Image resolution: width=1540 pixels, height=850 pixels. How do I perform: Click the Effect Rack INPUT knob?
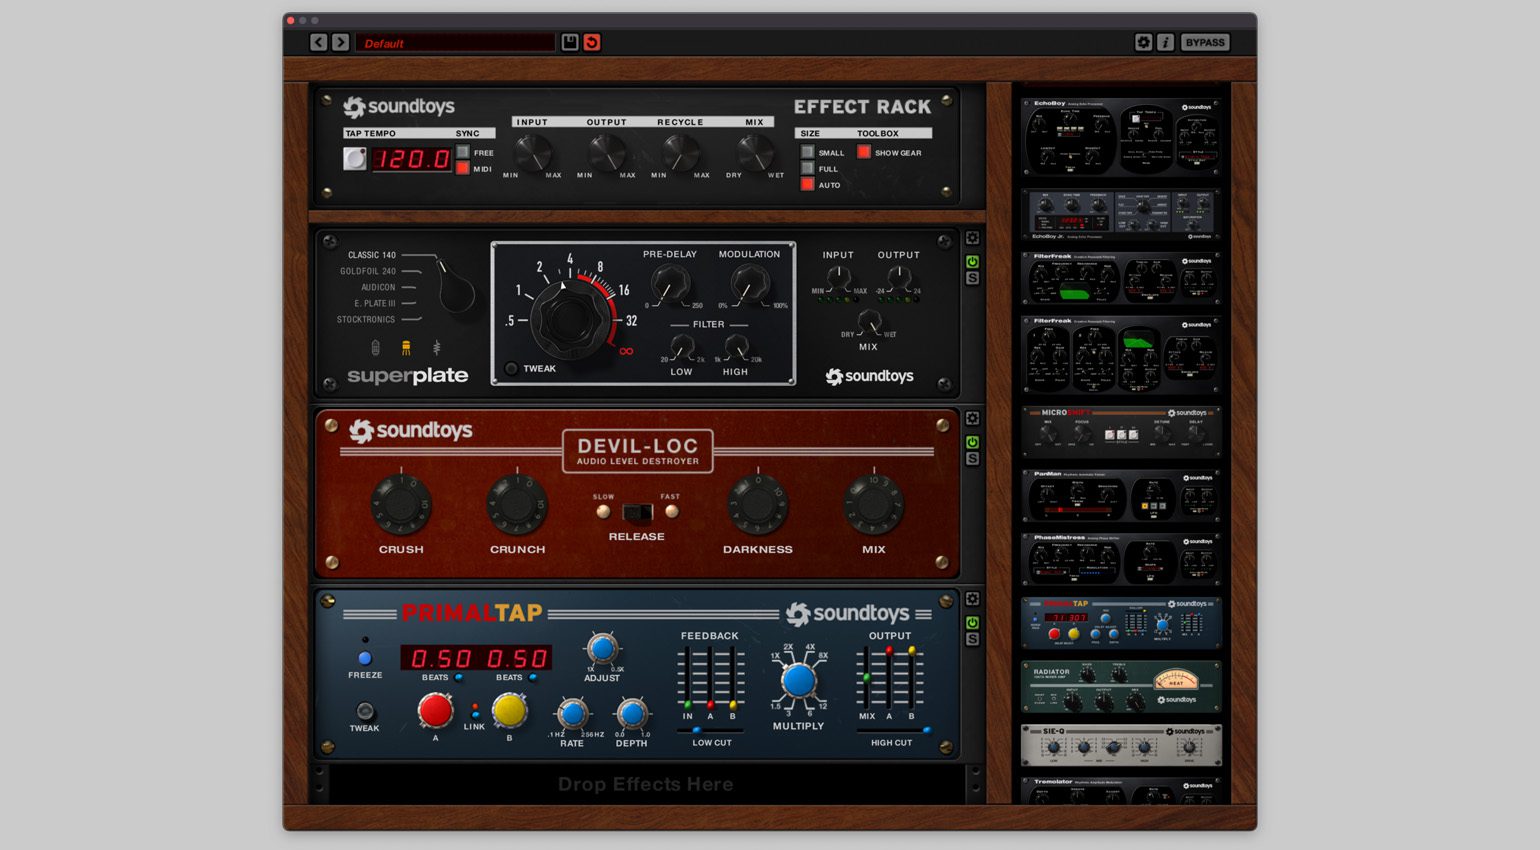click(532, 152)
